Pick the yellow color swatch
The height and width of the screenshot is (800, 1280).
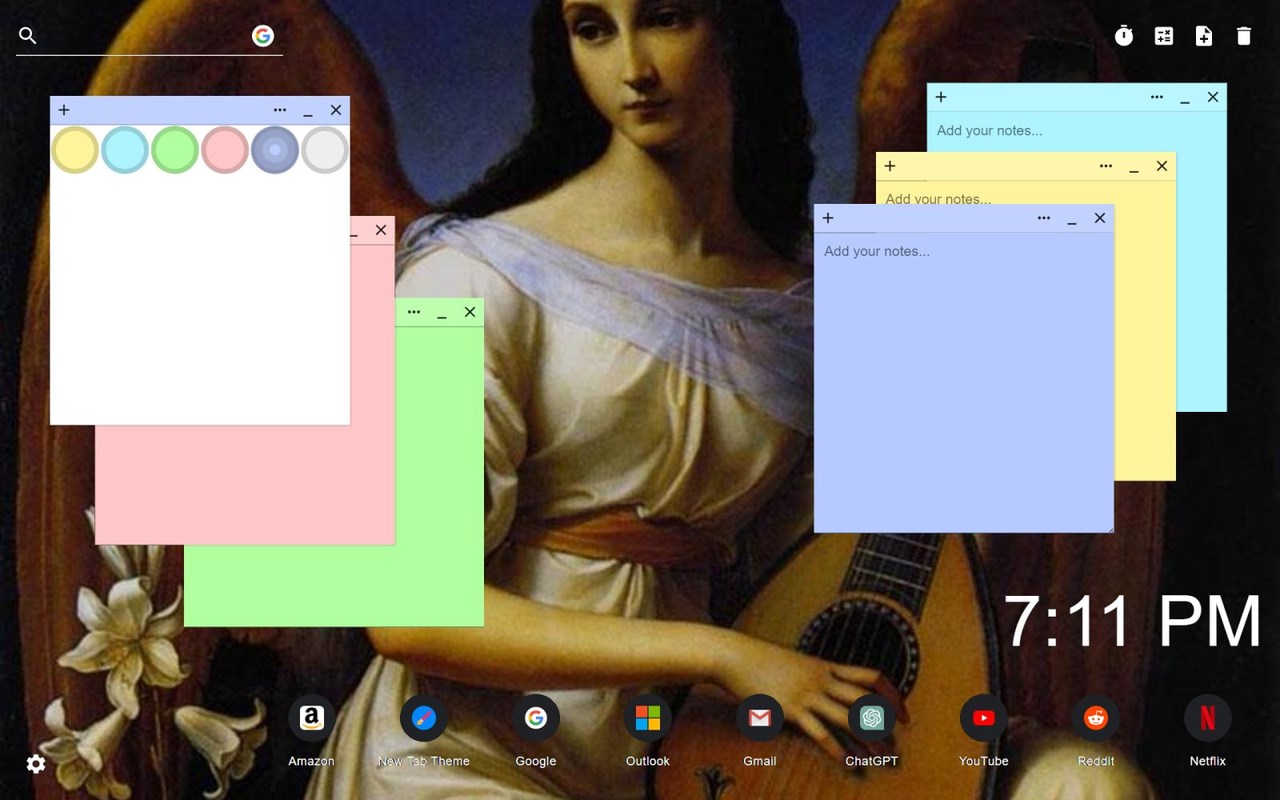(75, 150)
